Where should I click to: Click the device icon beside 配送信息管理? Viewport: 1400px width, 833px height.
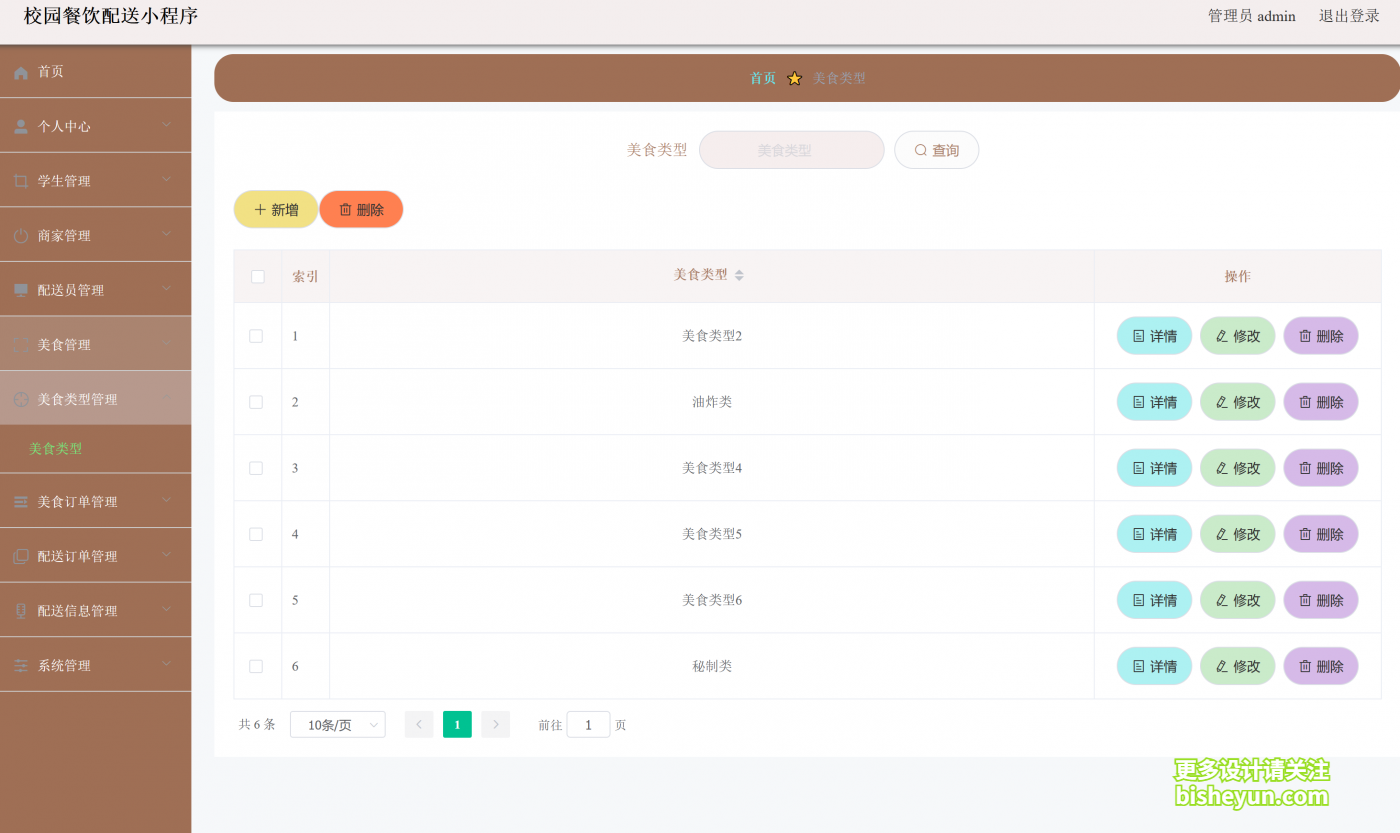pos(21,611)
